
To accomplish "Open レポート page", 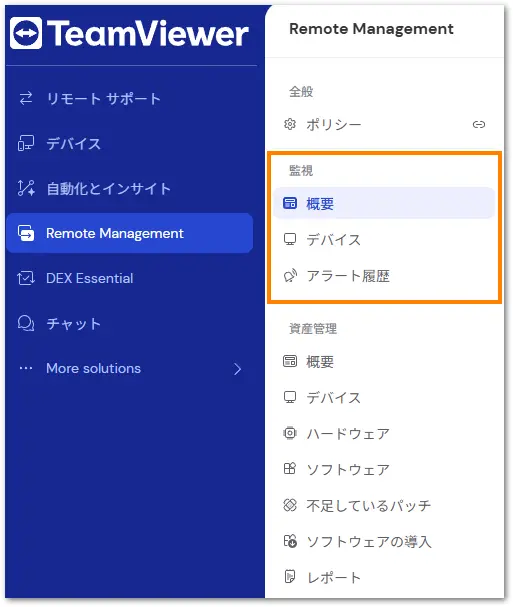I will point(384,576).
